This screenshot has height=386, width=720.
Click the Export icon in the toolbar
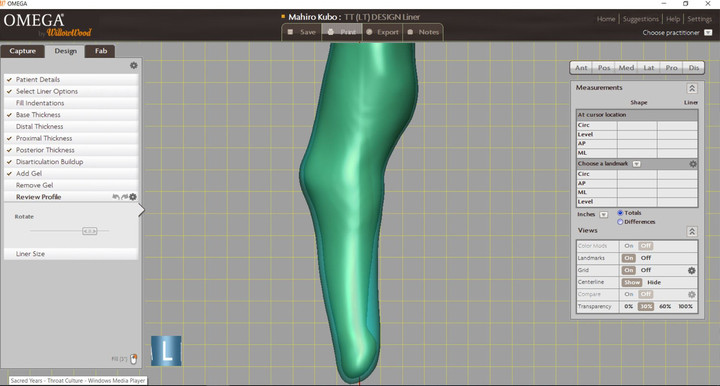[369, 32]
